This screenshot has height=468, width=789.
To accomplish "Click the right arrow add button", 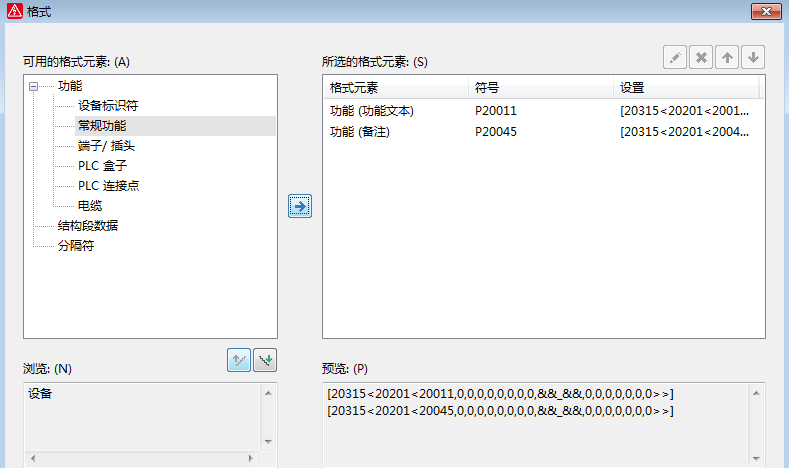I will tap(300, 206).
